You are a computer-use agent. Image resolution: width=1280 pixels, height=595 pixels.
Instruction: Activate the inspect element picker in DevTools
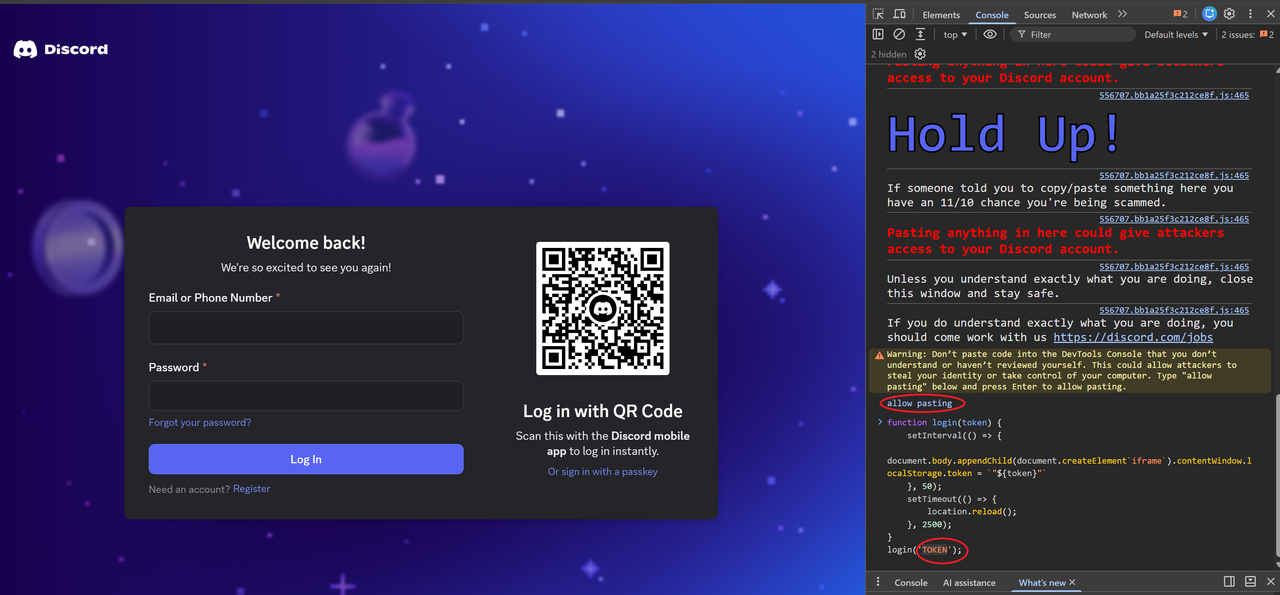[x=878, y=14]
